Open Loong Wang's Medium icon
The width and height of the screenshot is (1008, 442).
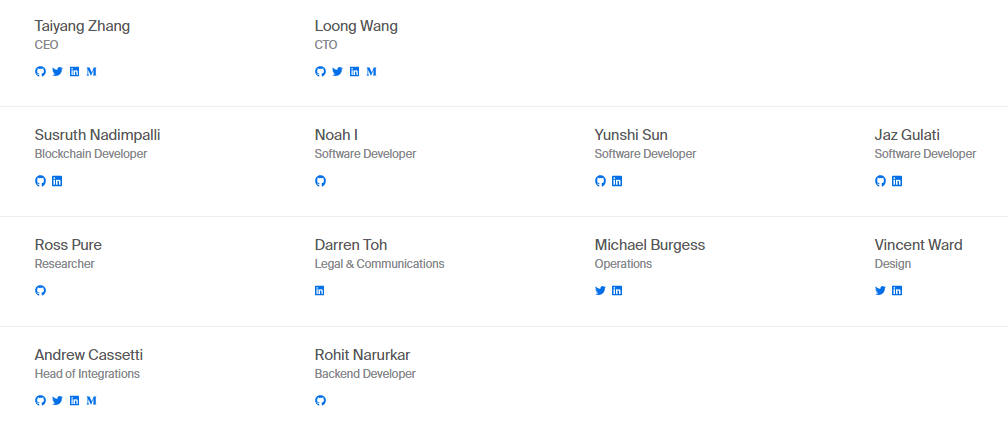371,71
